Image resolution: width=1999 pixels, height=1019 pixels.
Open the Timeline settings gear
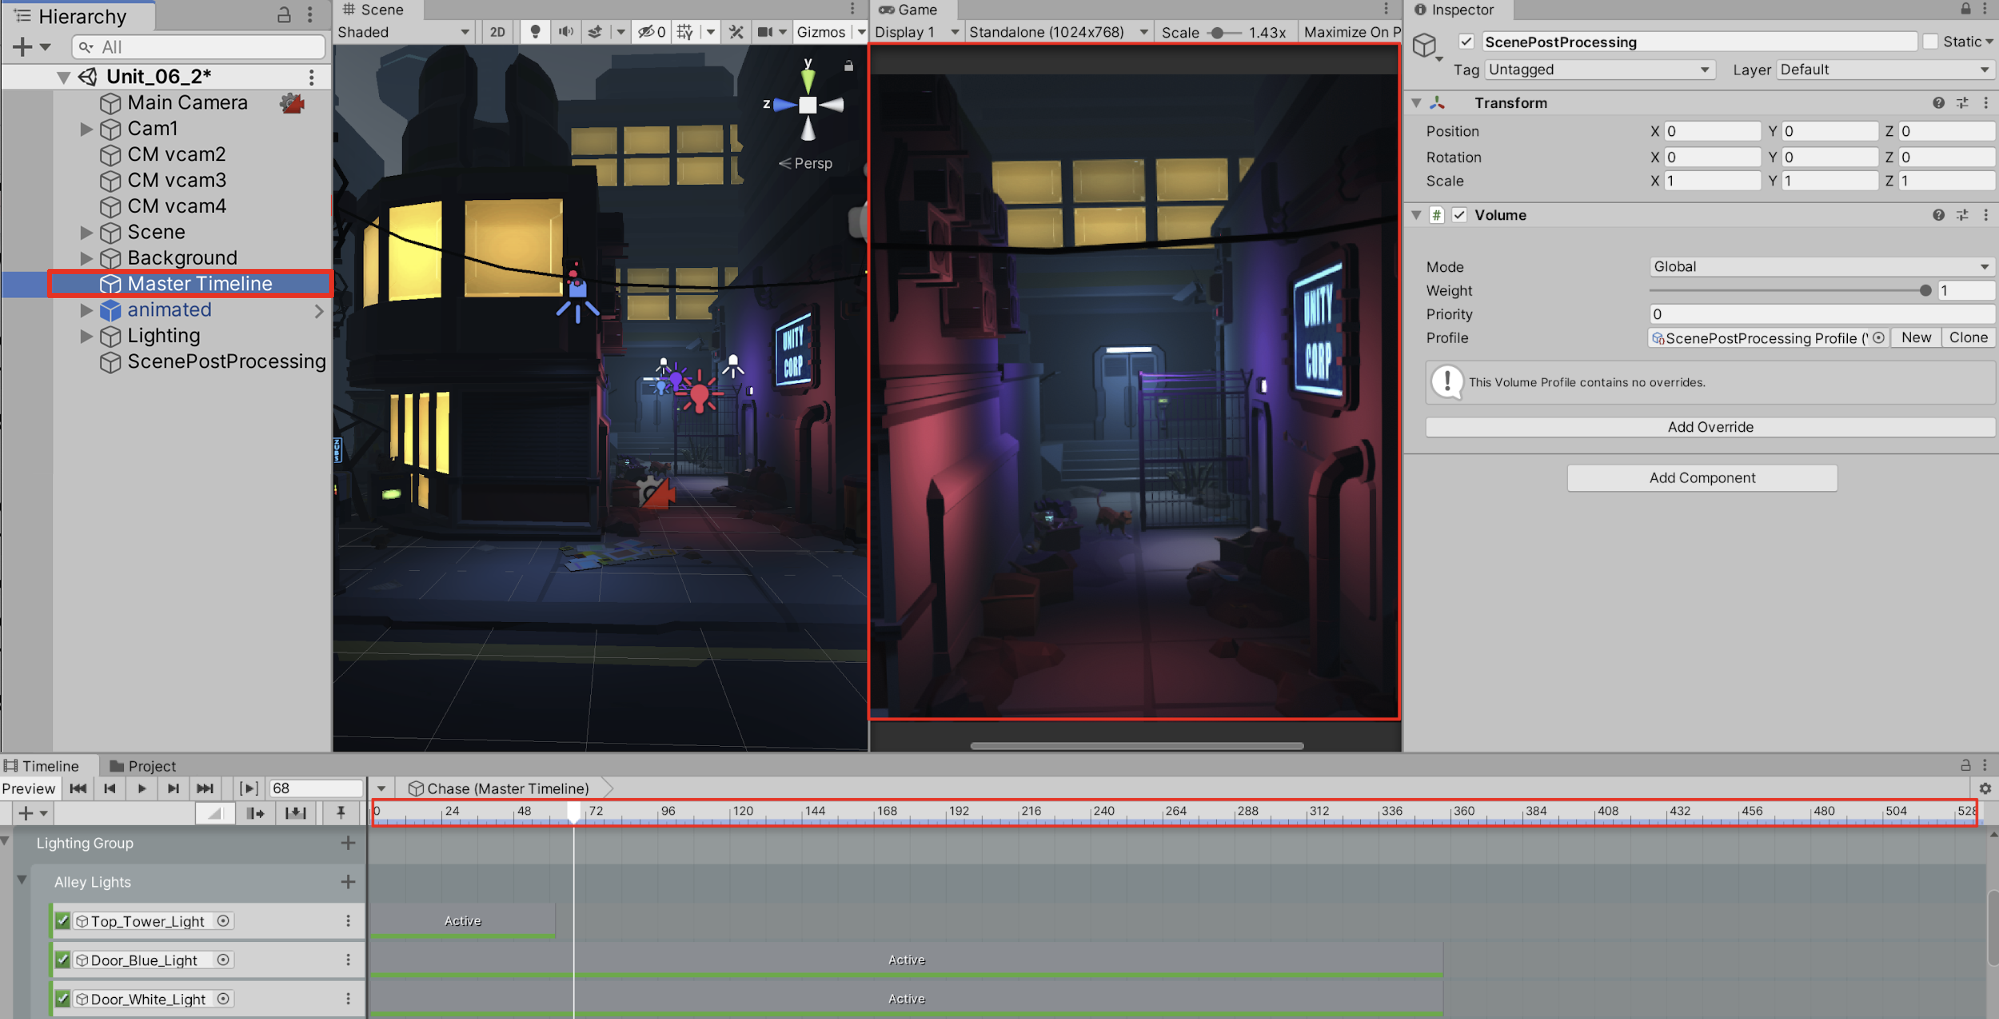point(1985,789)
